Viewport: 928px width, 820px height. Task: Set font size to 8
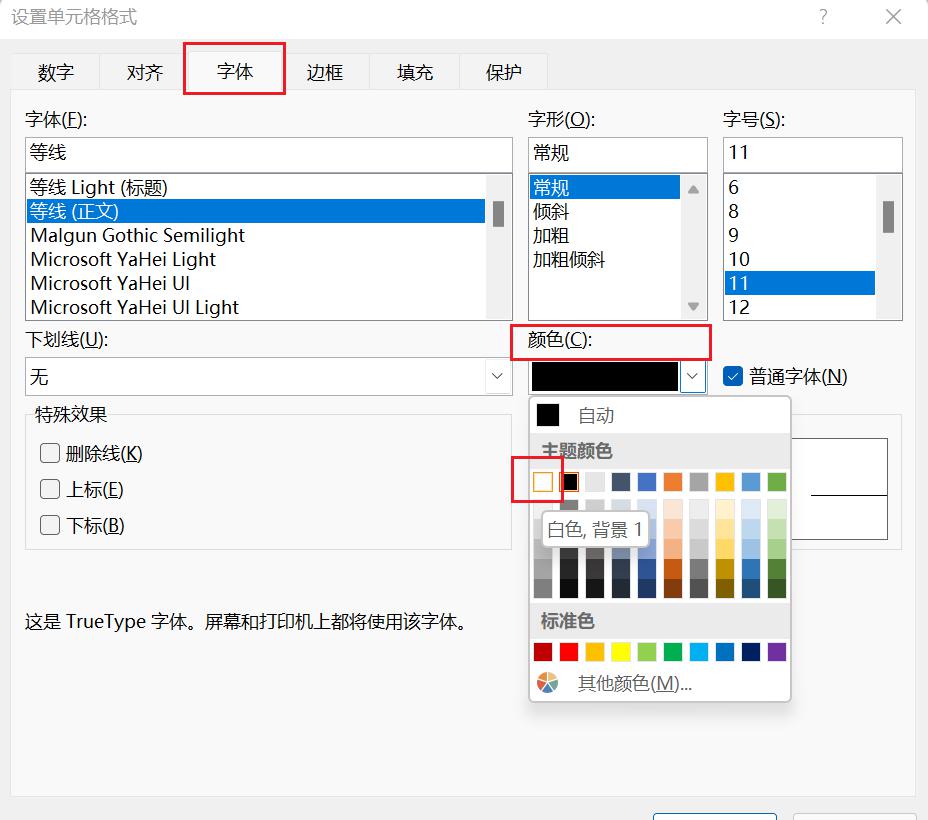(x=800, y=211)
